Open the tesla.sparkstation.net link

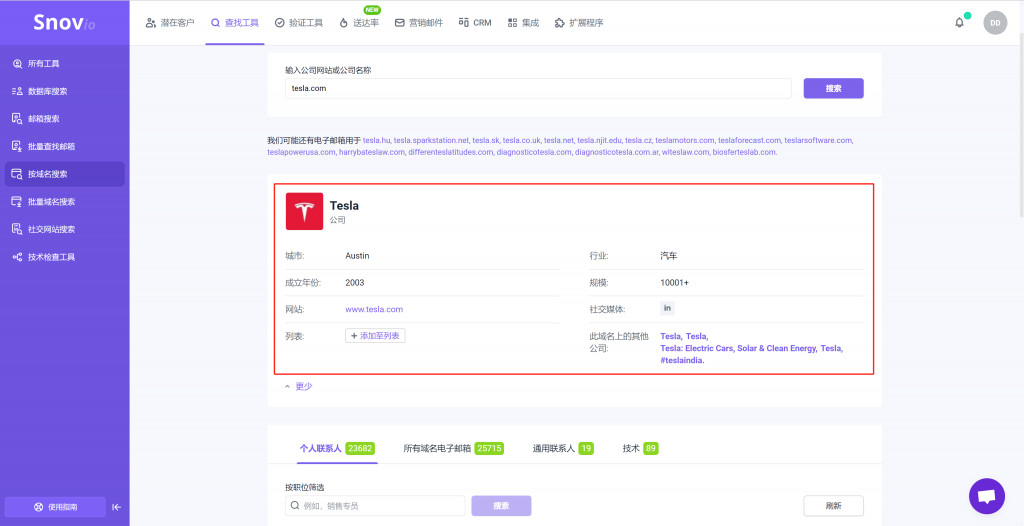click(431, 140)
